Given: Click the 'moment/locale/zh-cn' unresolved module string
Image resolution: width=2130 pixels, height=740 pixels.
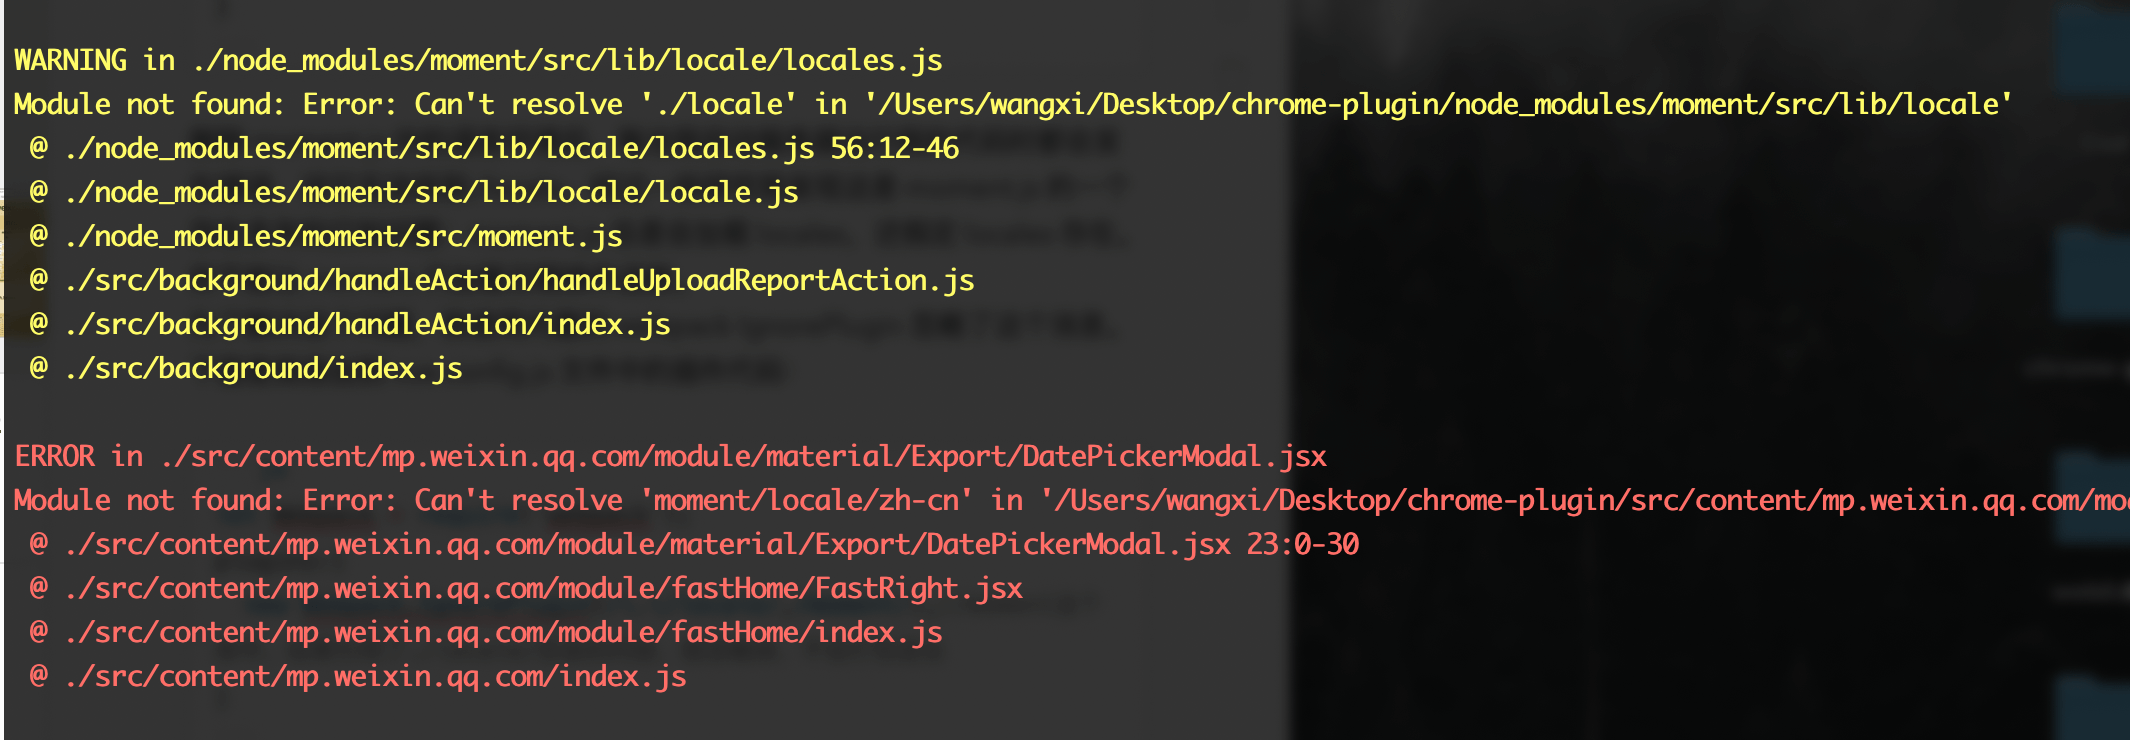Looking at the screenshot, I should [807, 501].
